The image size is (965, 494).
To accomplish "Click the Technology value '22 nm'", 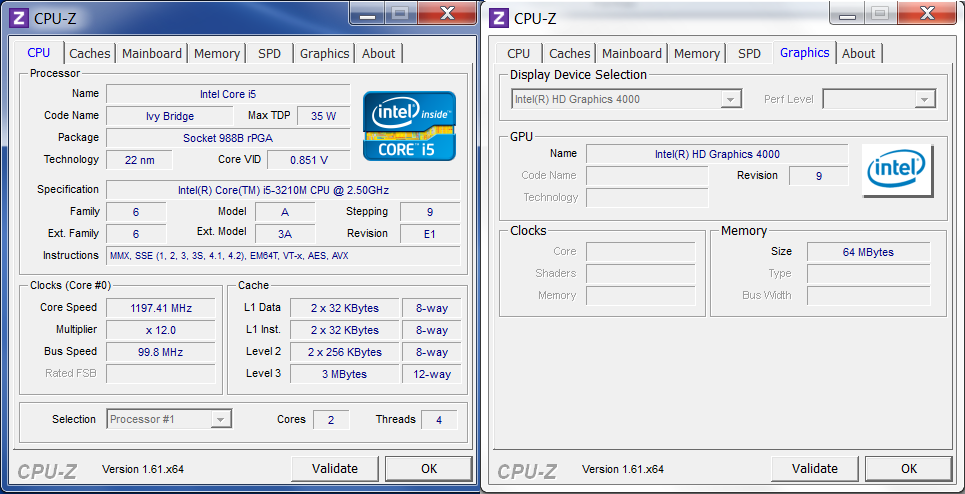I will tap(140, 160).
